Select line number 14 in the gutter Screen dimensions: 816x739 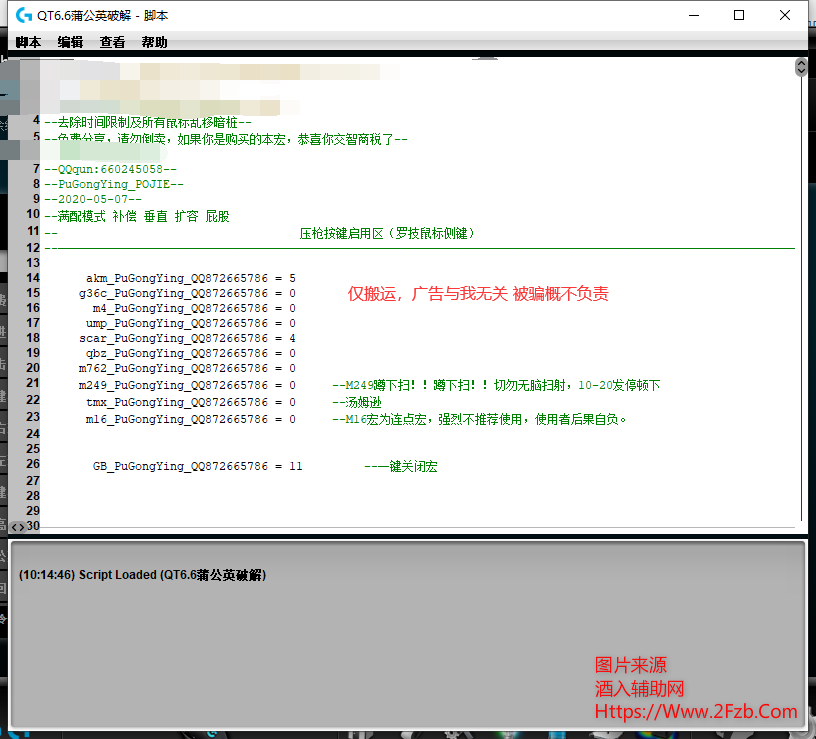point(33,275)
